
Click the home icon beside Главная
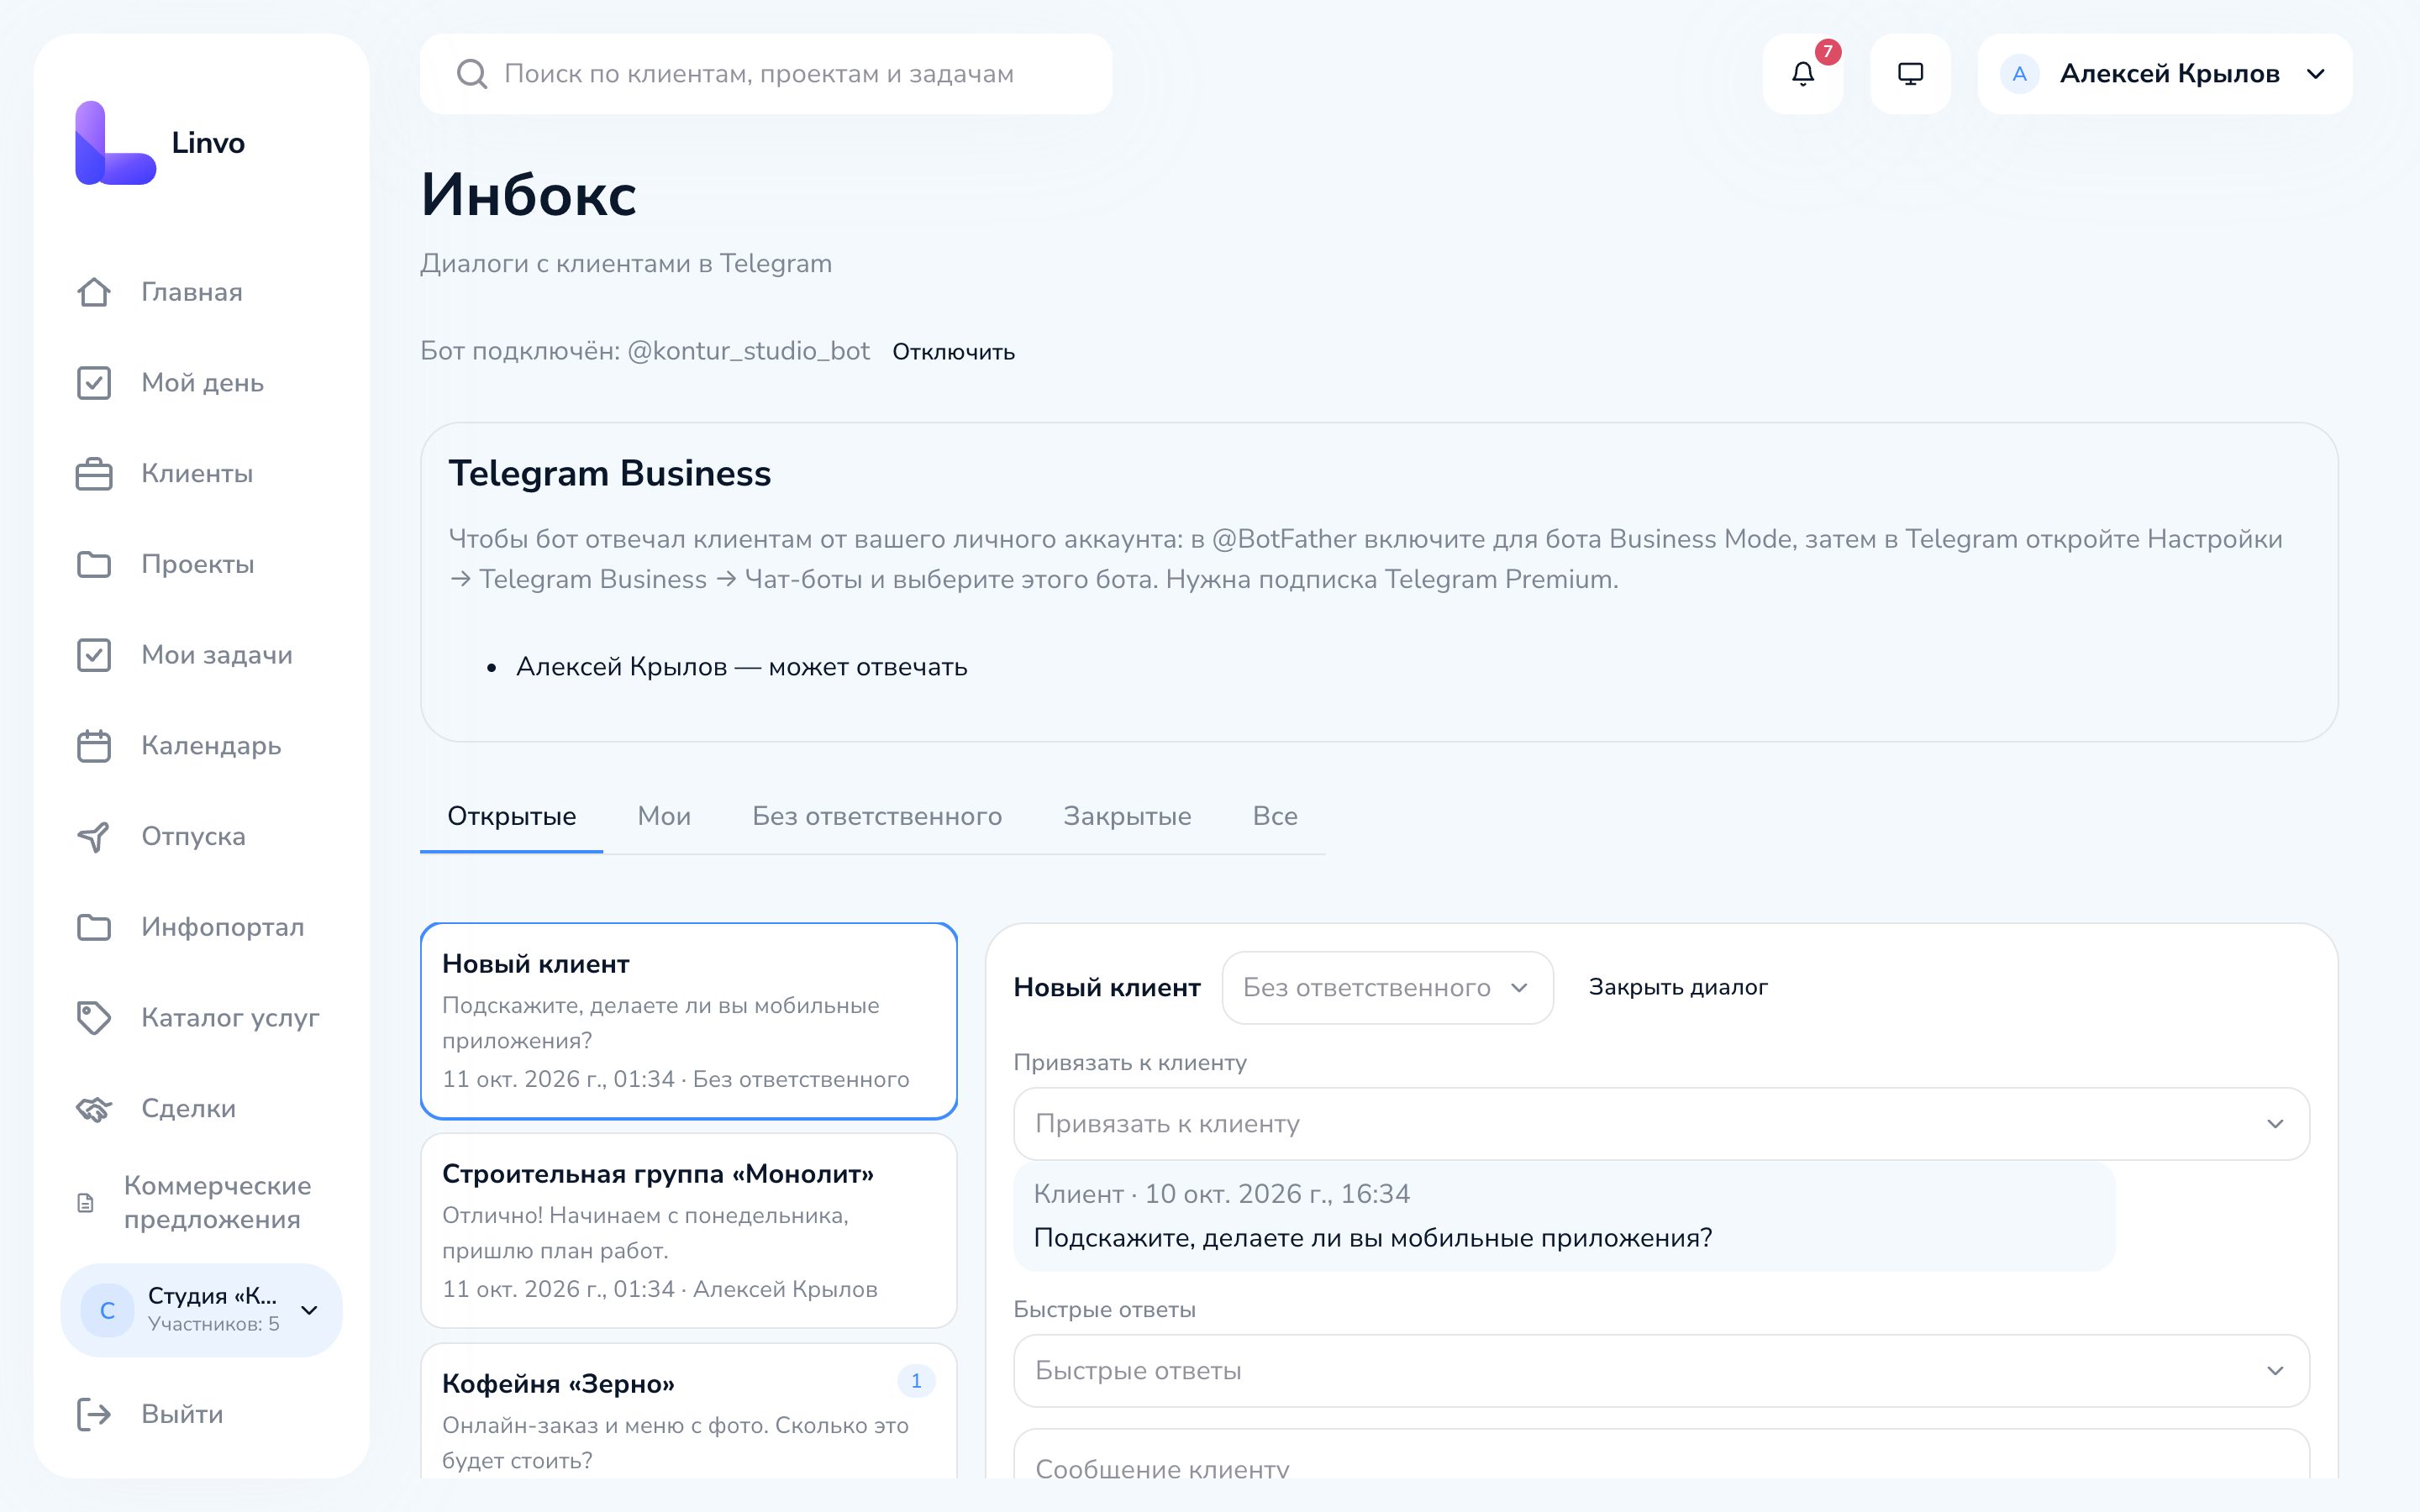tap(94, 292)
